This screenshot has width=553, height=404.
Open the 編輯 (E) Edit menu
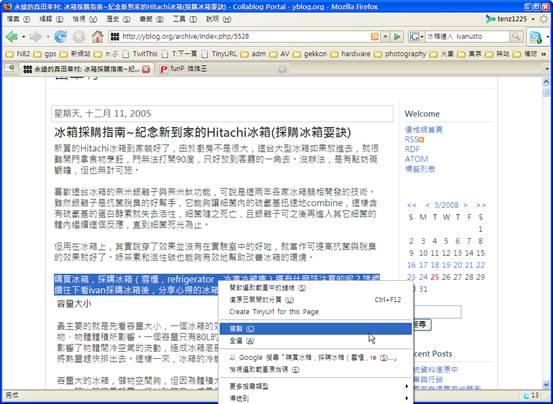coord(51,19)
